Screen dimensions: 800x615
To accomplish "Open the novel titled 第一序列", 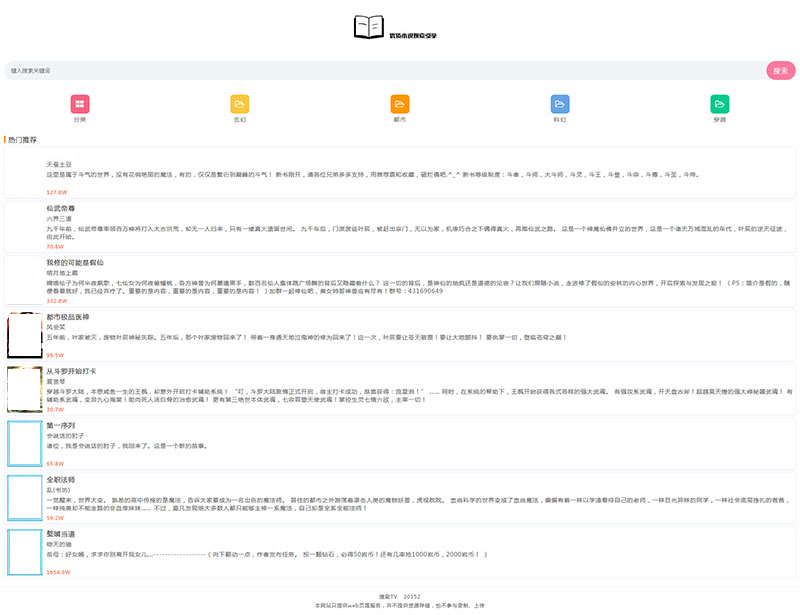I will point(61,425).
